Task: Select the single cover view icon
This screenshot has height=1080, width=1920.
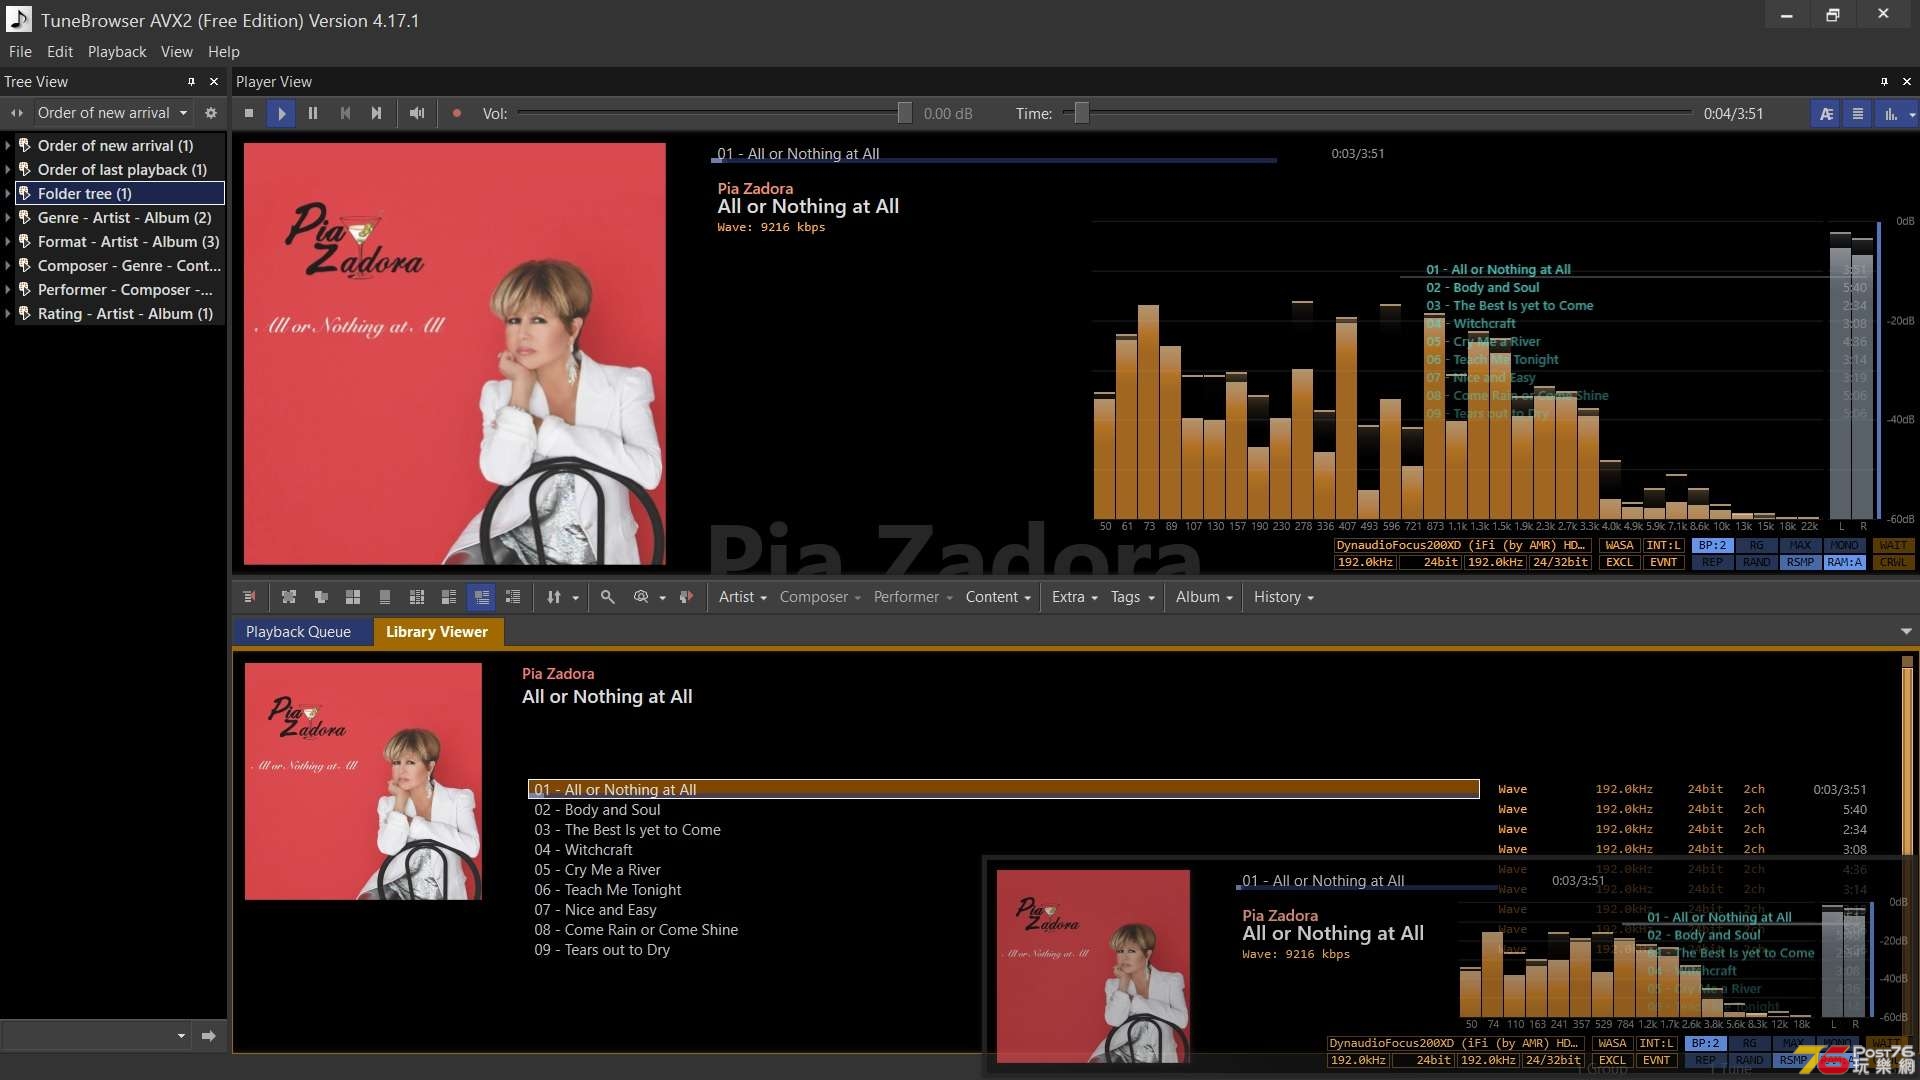Action: coord(385,597)
